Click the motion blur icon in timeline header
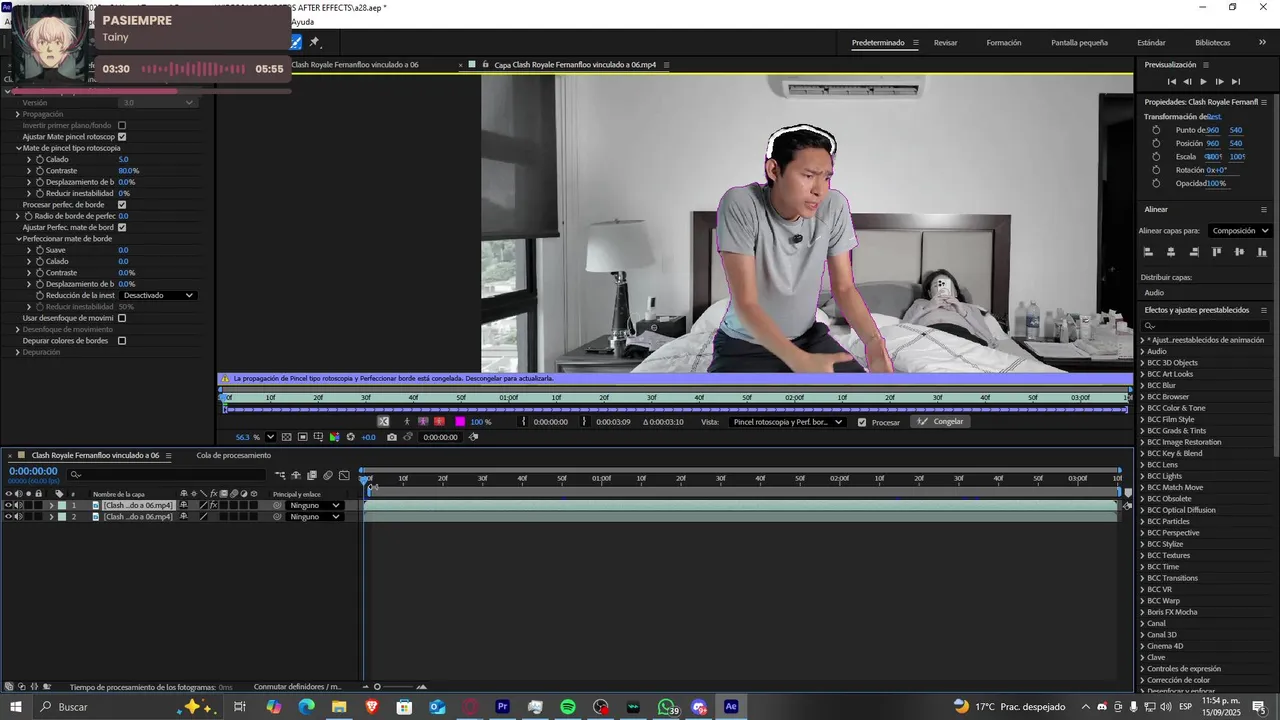The image size is (1280, 720). [328, 476]
